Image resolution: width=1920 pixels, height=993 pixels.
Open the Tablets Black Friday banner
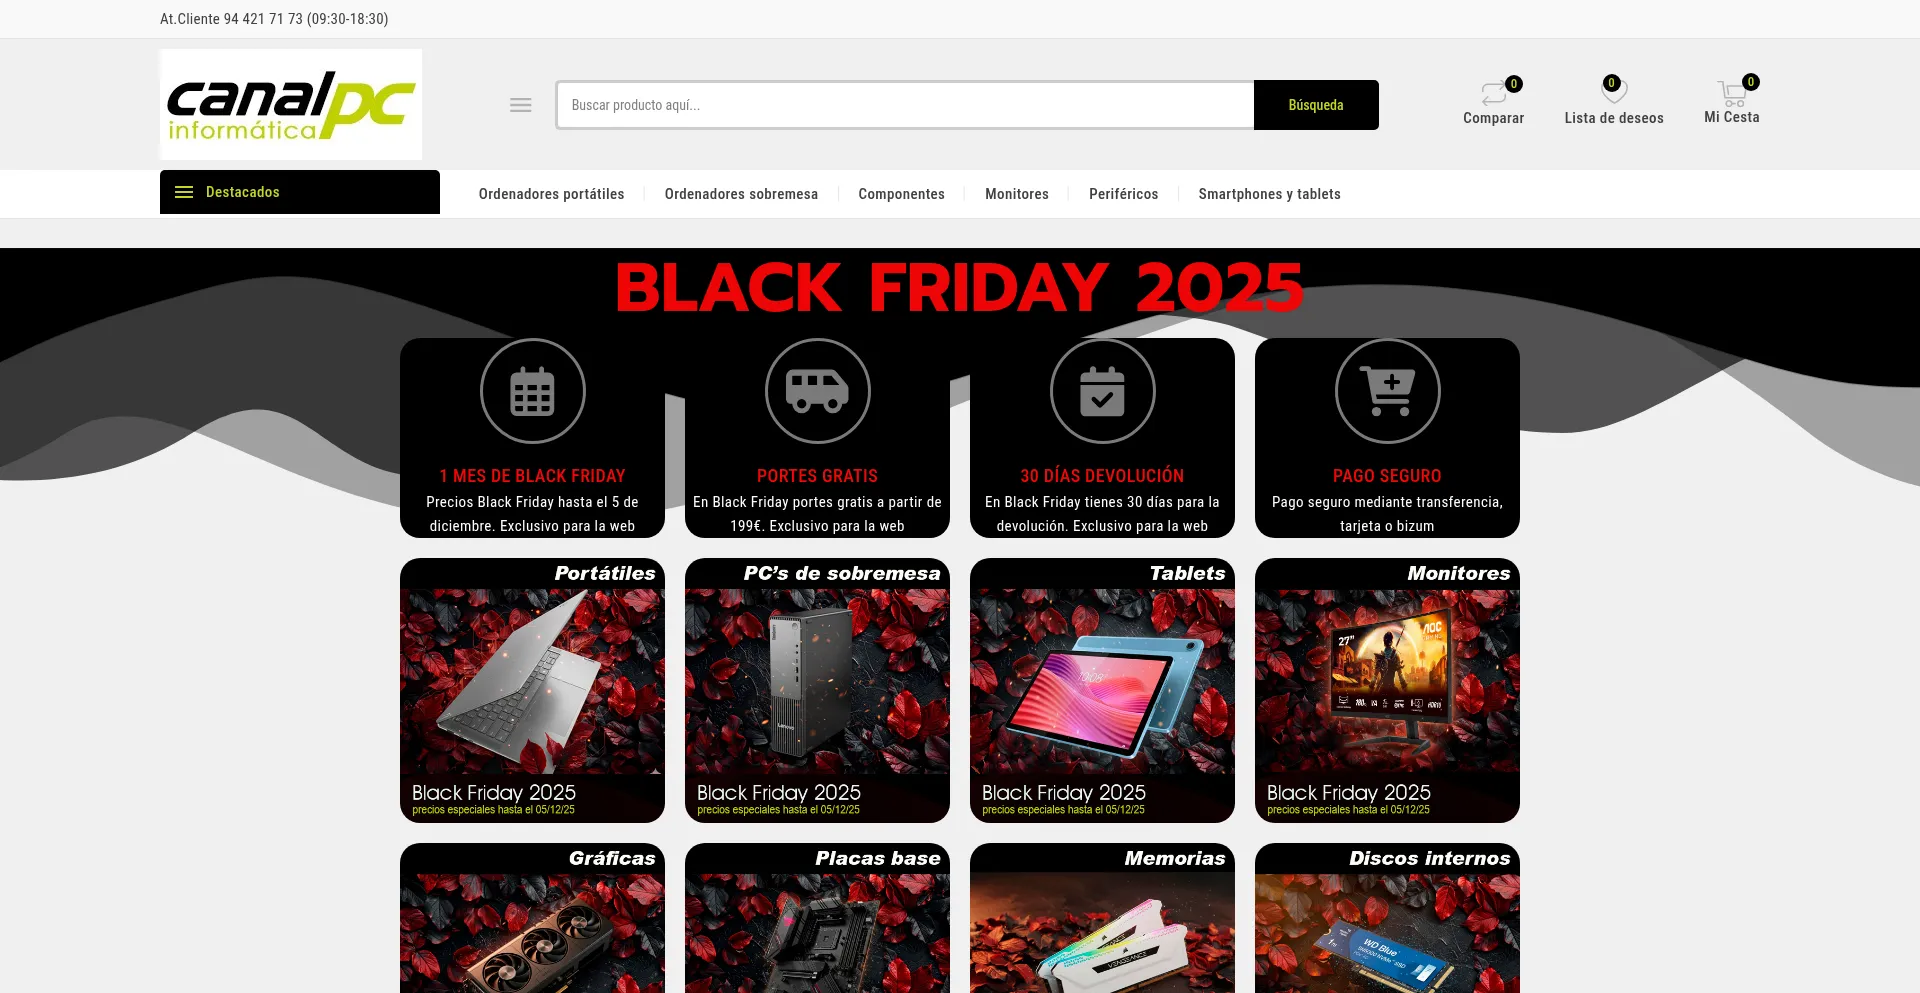click(1102, 690)
